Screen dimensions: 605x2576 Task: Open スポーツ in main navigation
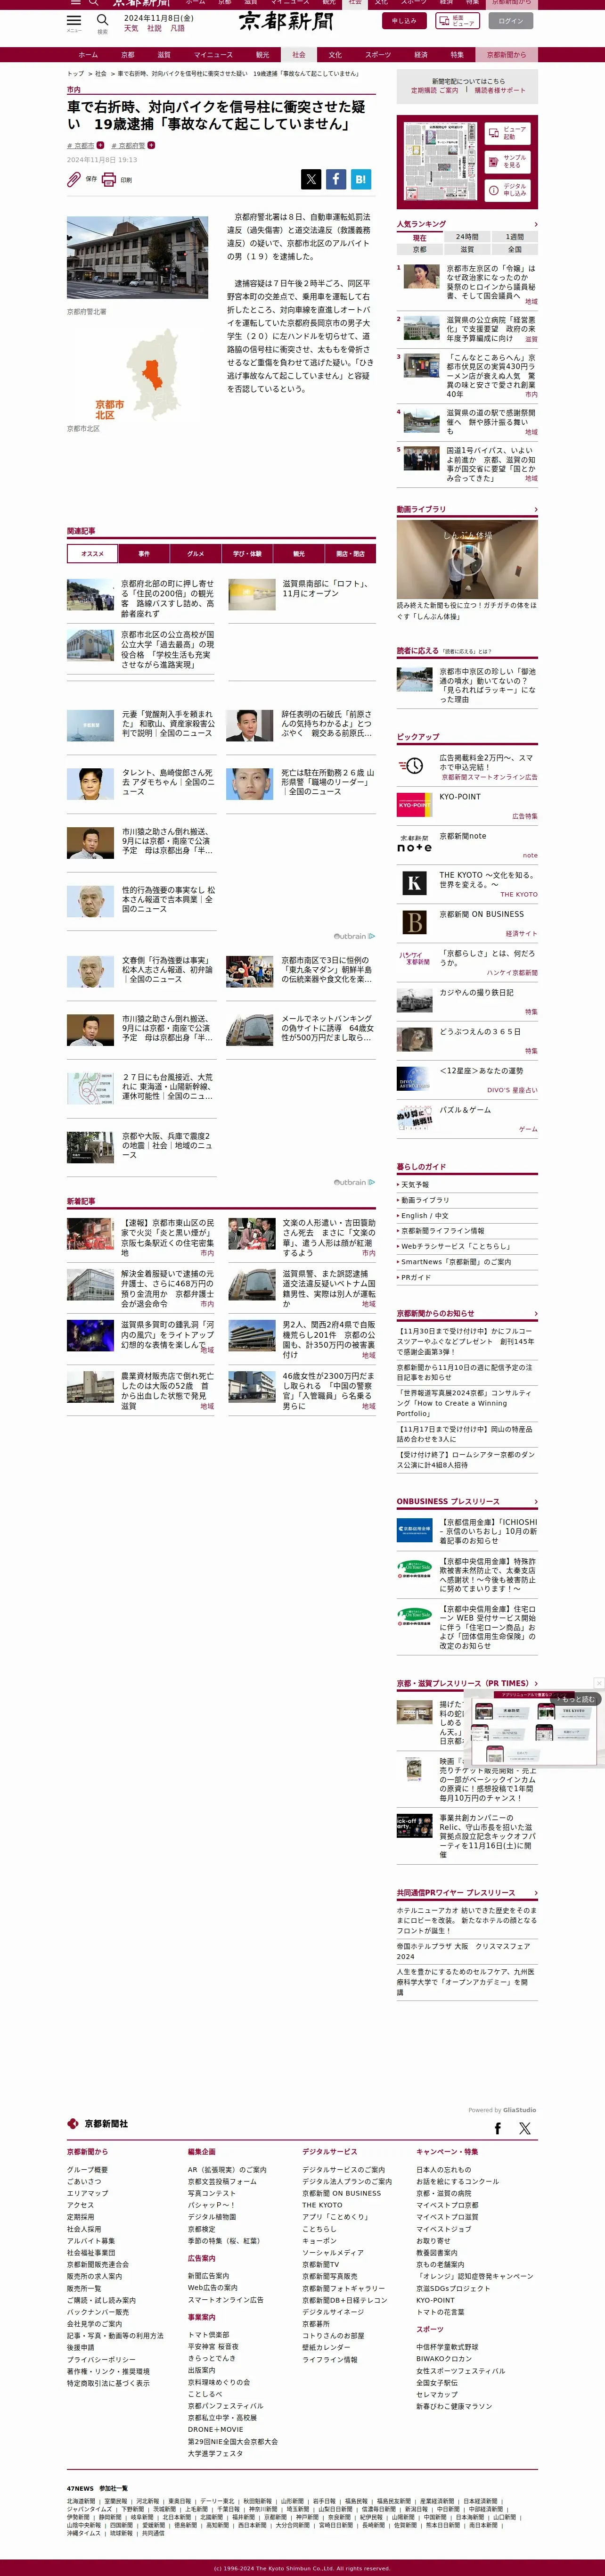click(378, 55)
